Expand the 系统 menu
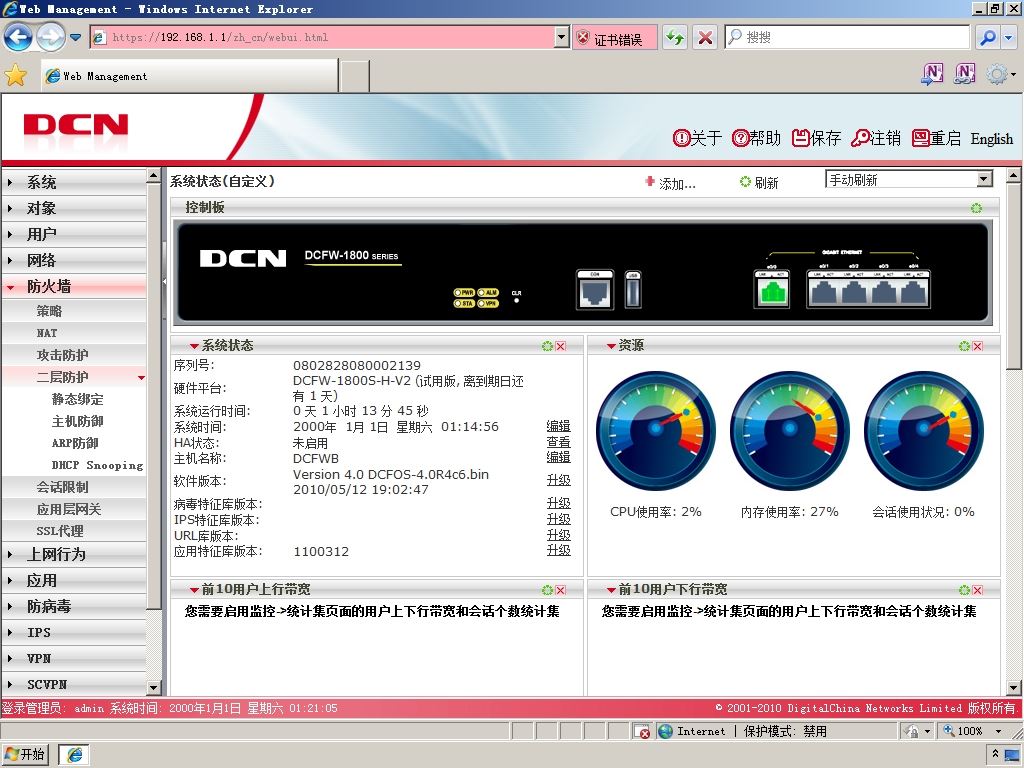This screenshot has width=1024, height=768. pos(73,182)
